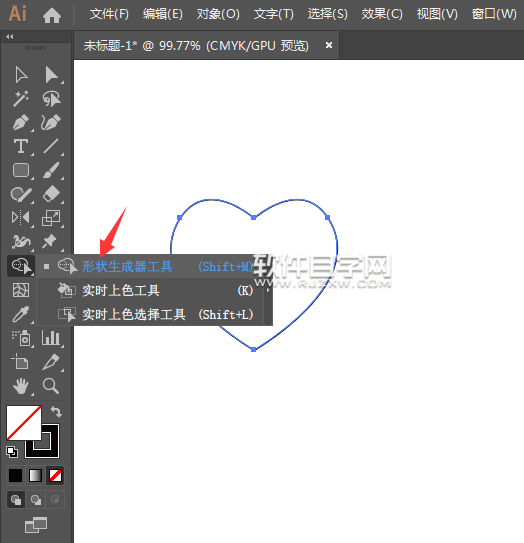Open the Shape Builder tool group

21,266
